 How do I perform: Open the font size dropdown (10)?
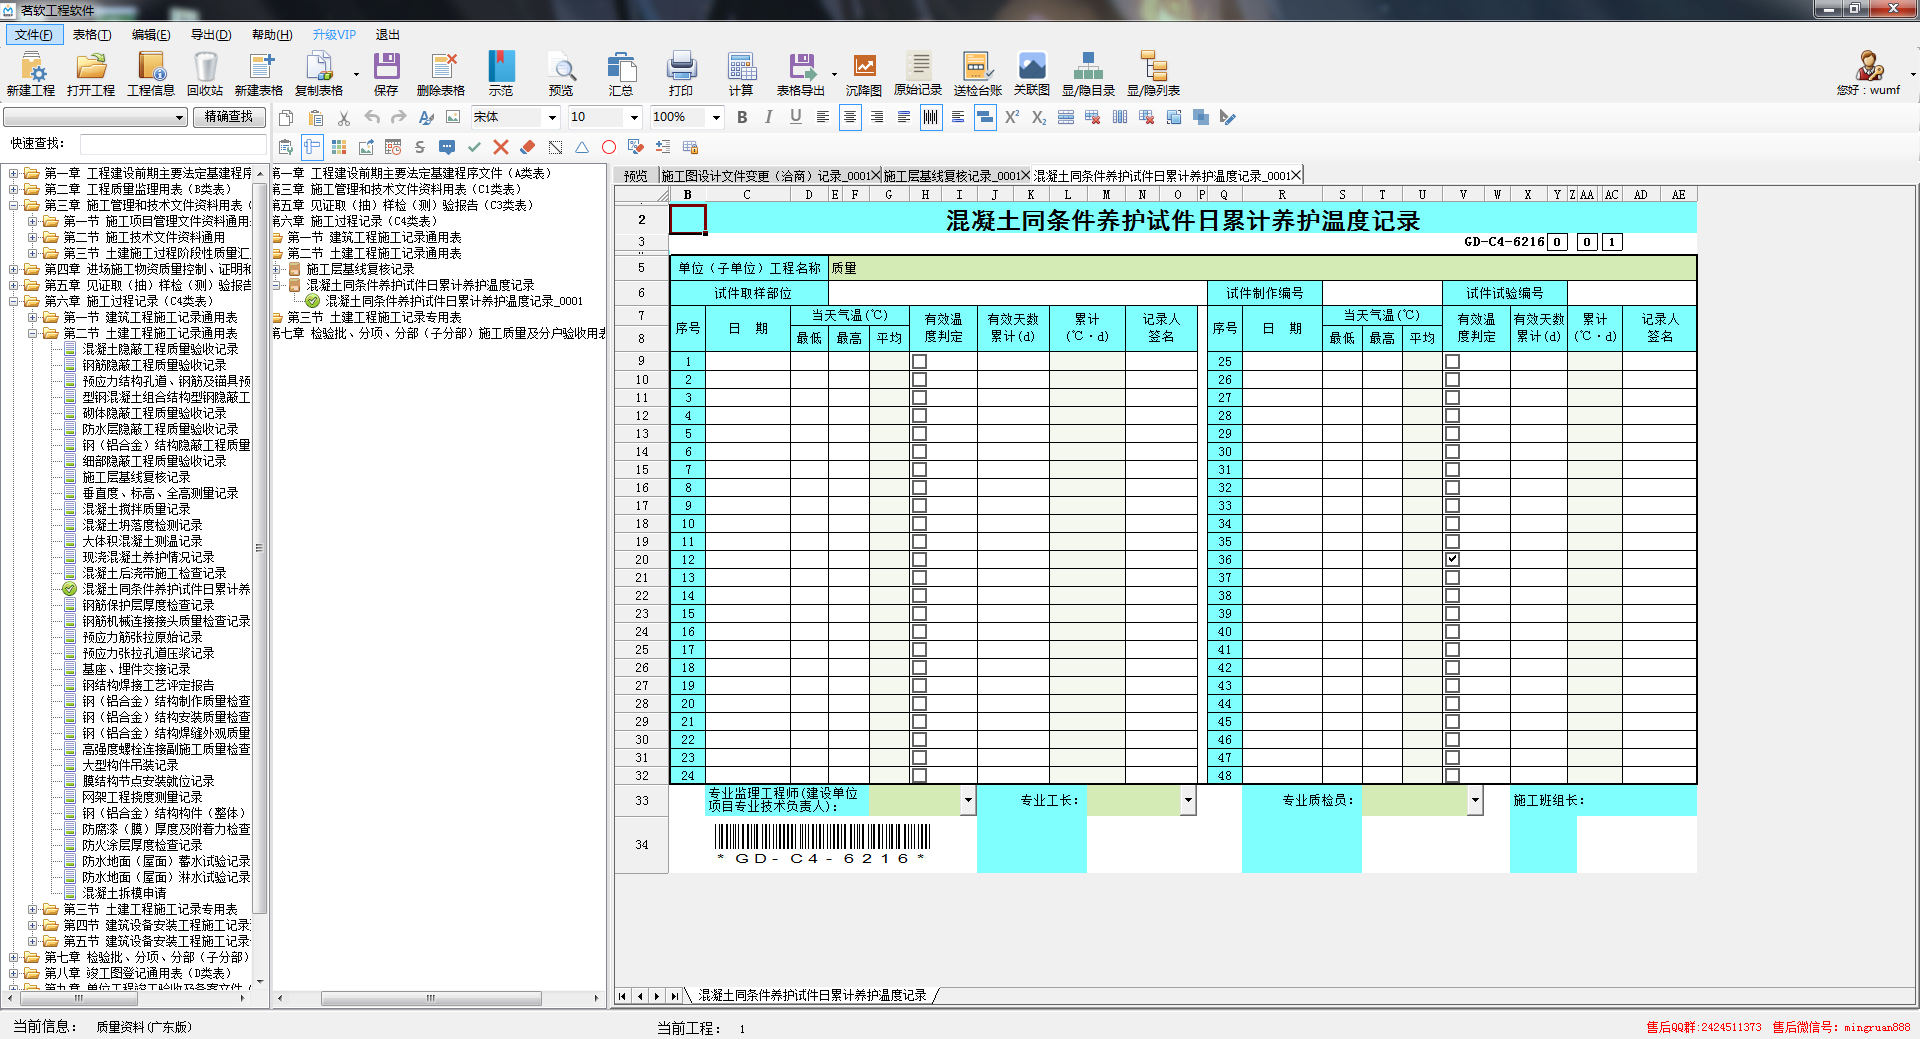pos(634,117)
